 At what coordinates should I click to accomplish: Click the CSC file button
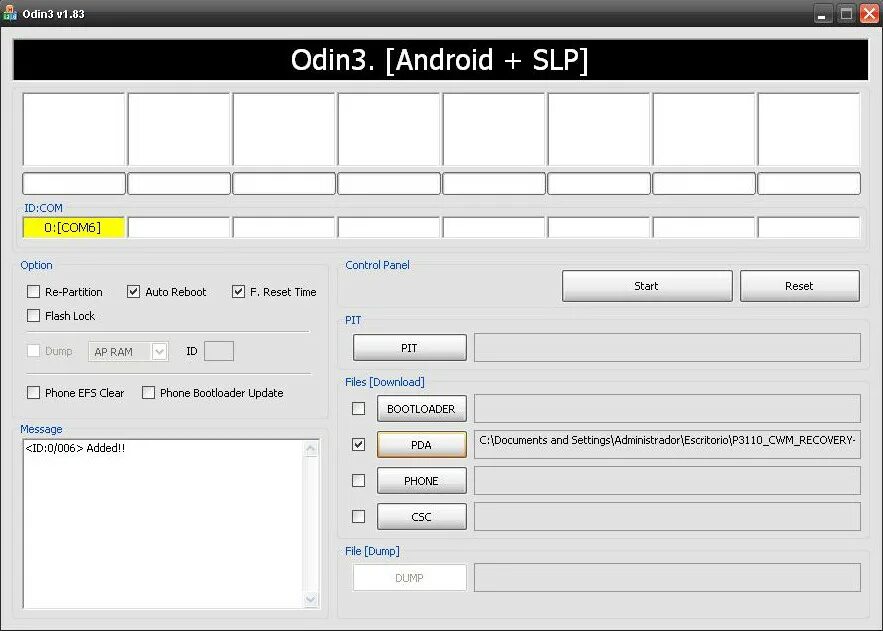[422, 517]
